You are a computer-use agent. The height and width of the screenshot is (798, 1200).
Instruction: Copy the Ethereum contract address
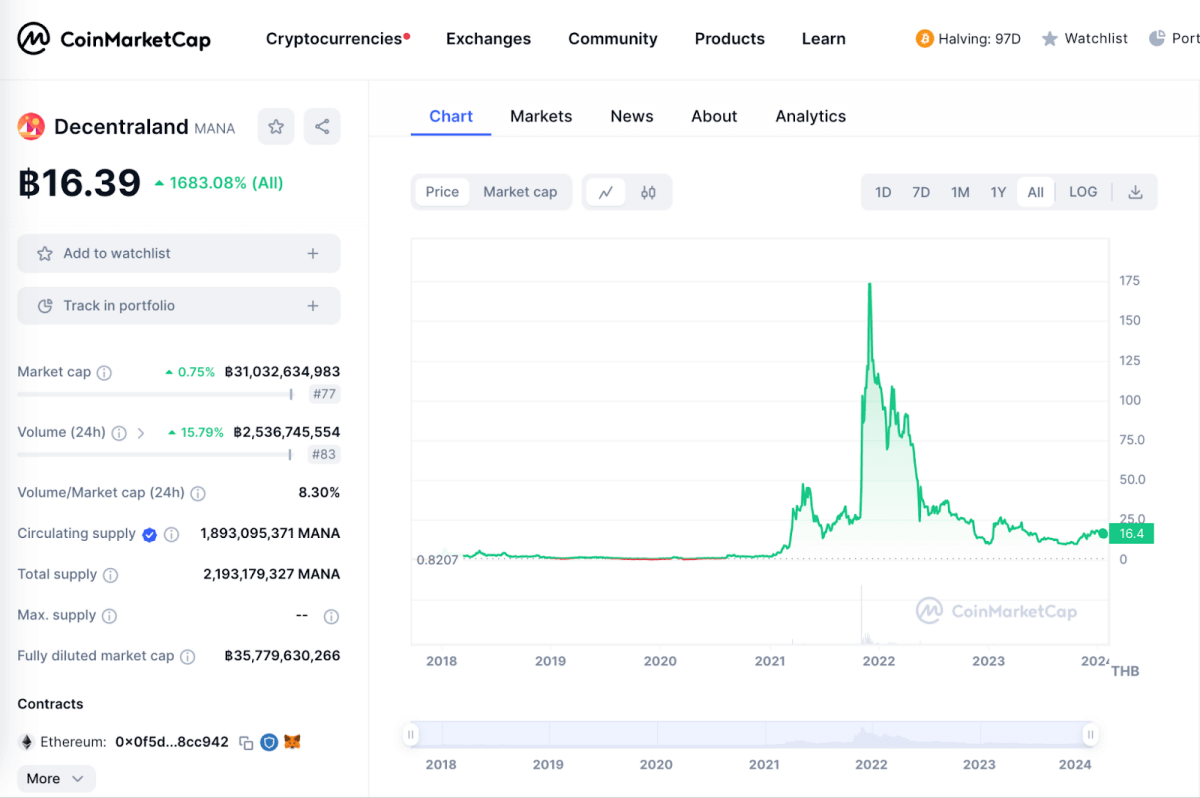(246, 743)
